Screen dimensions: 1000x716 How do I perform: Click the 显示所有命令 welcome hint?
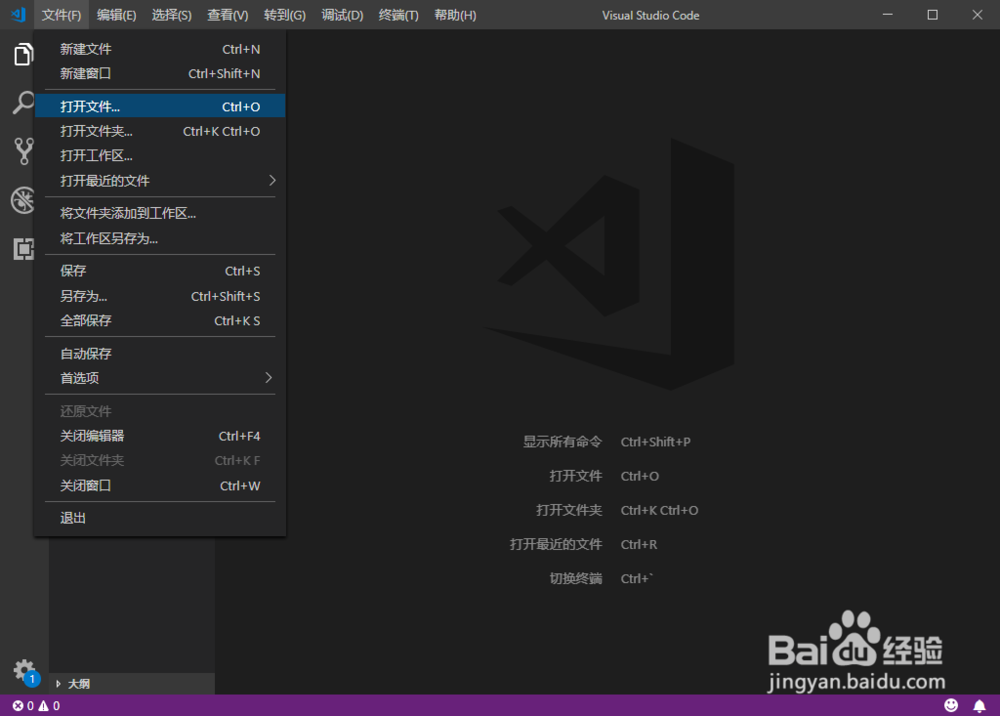coord(562,441)
